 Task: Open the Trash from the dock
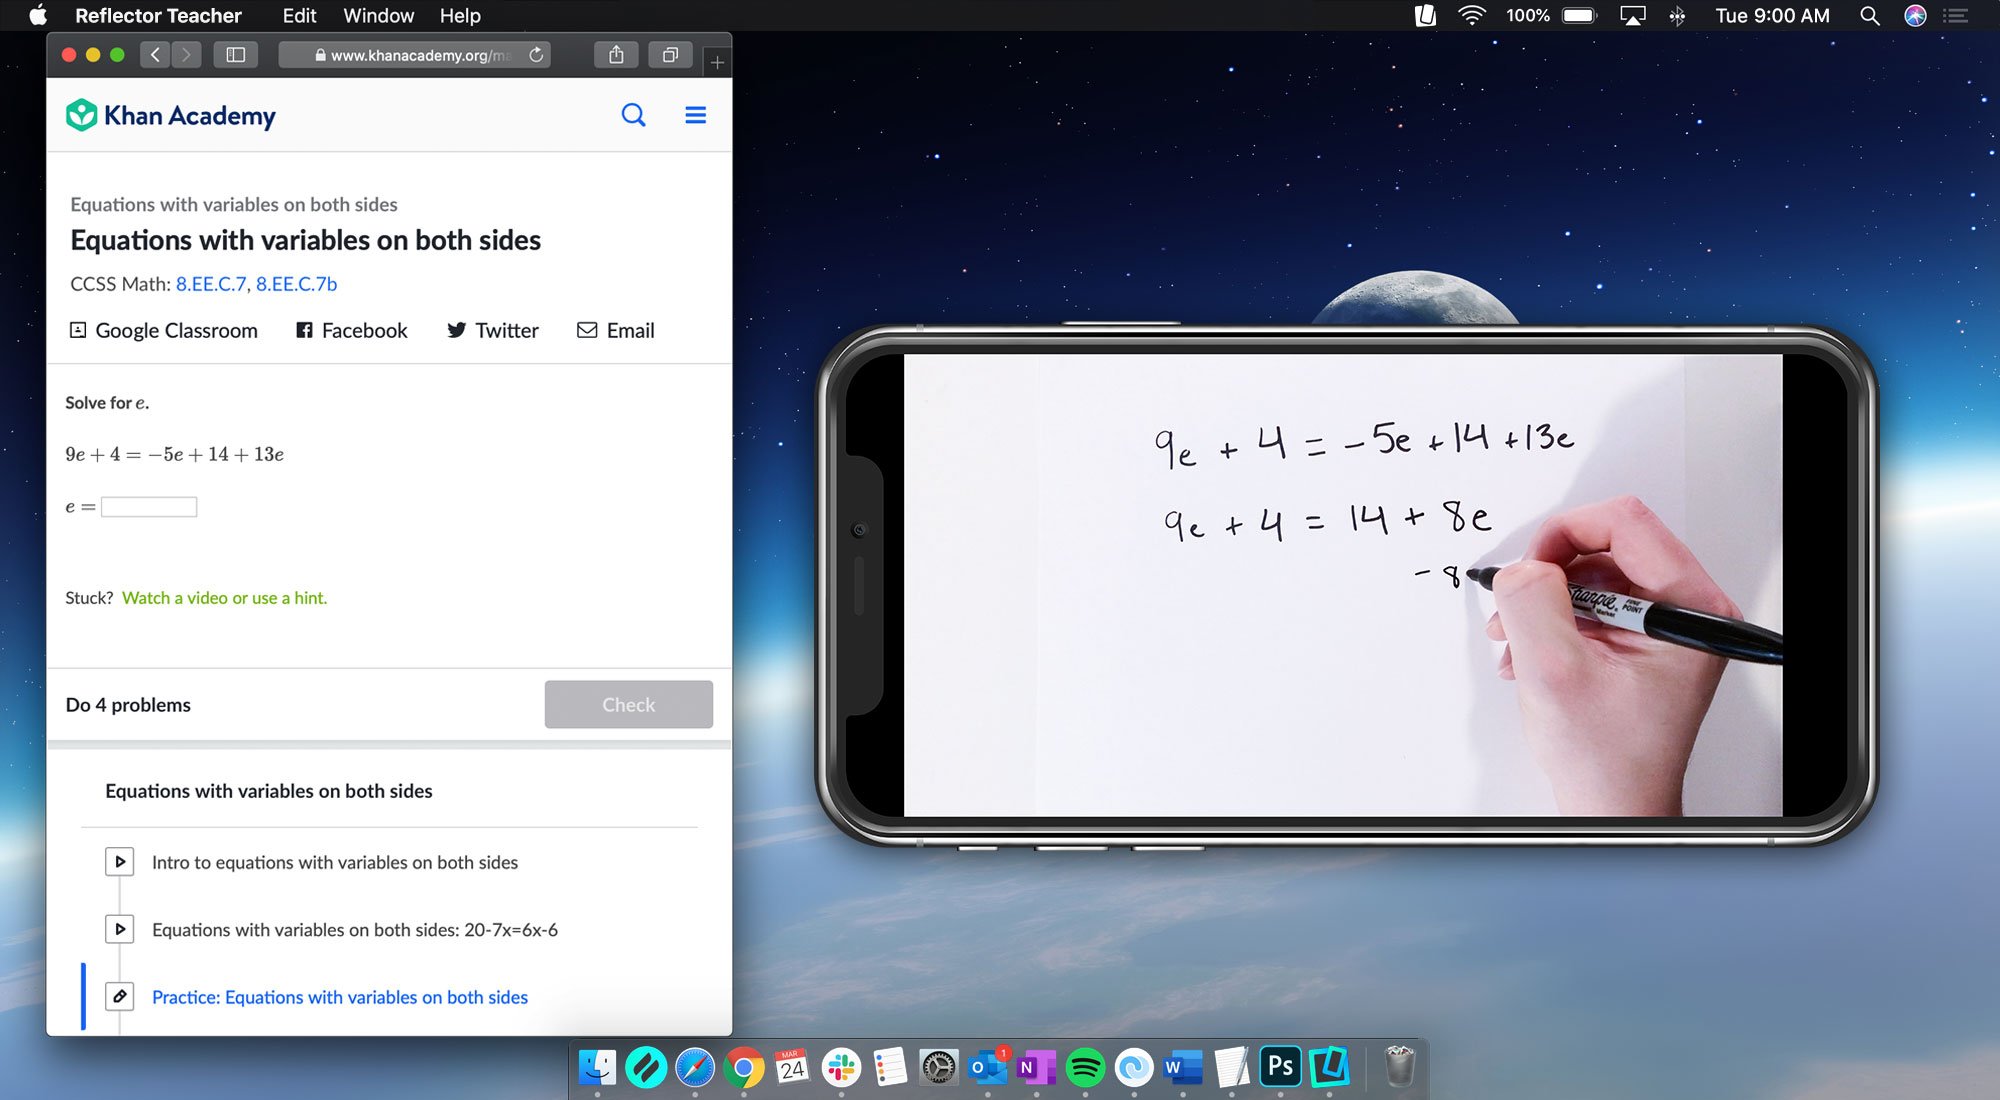1400,1066
